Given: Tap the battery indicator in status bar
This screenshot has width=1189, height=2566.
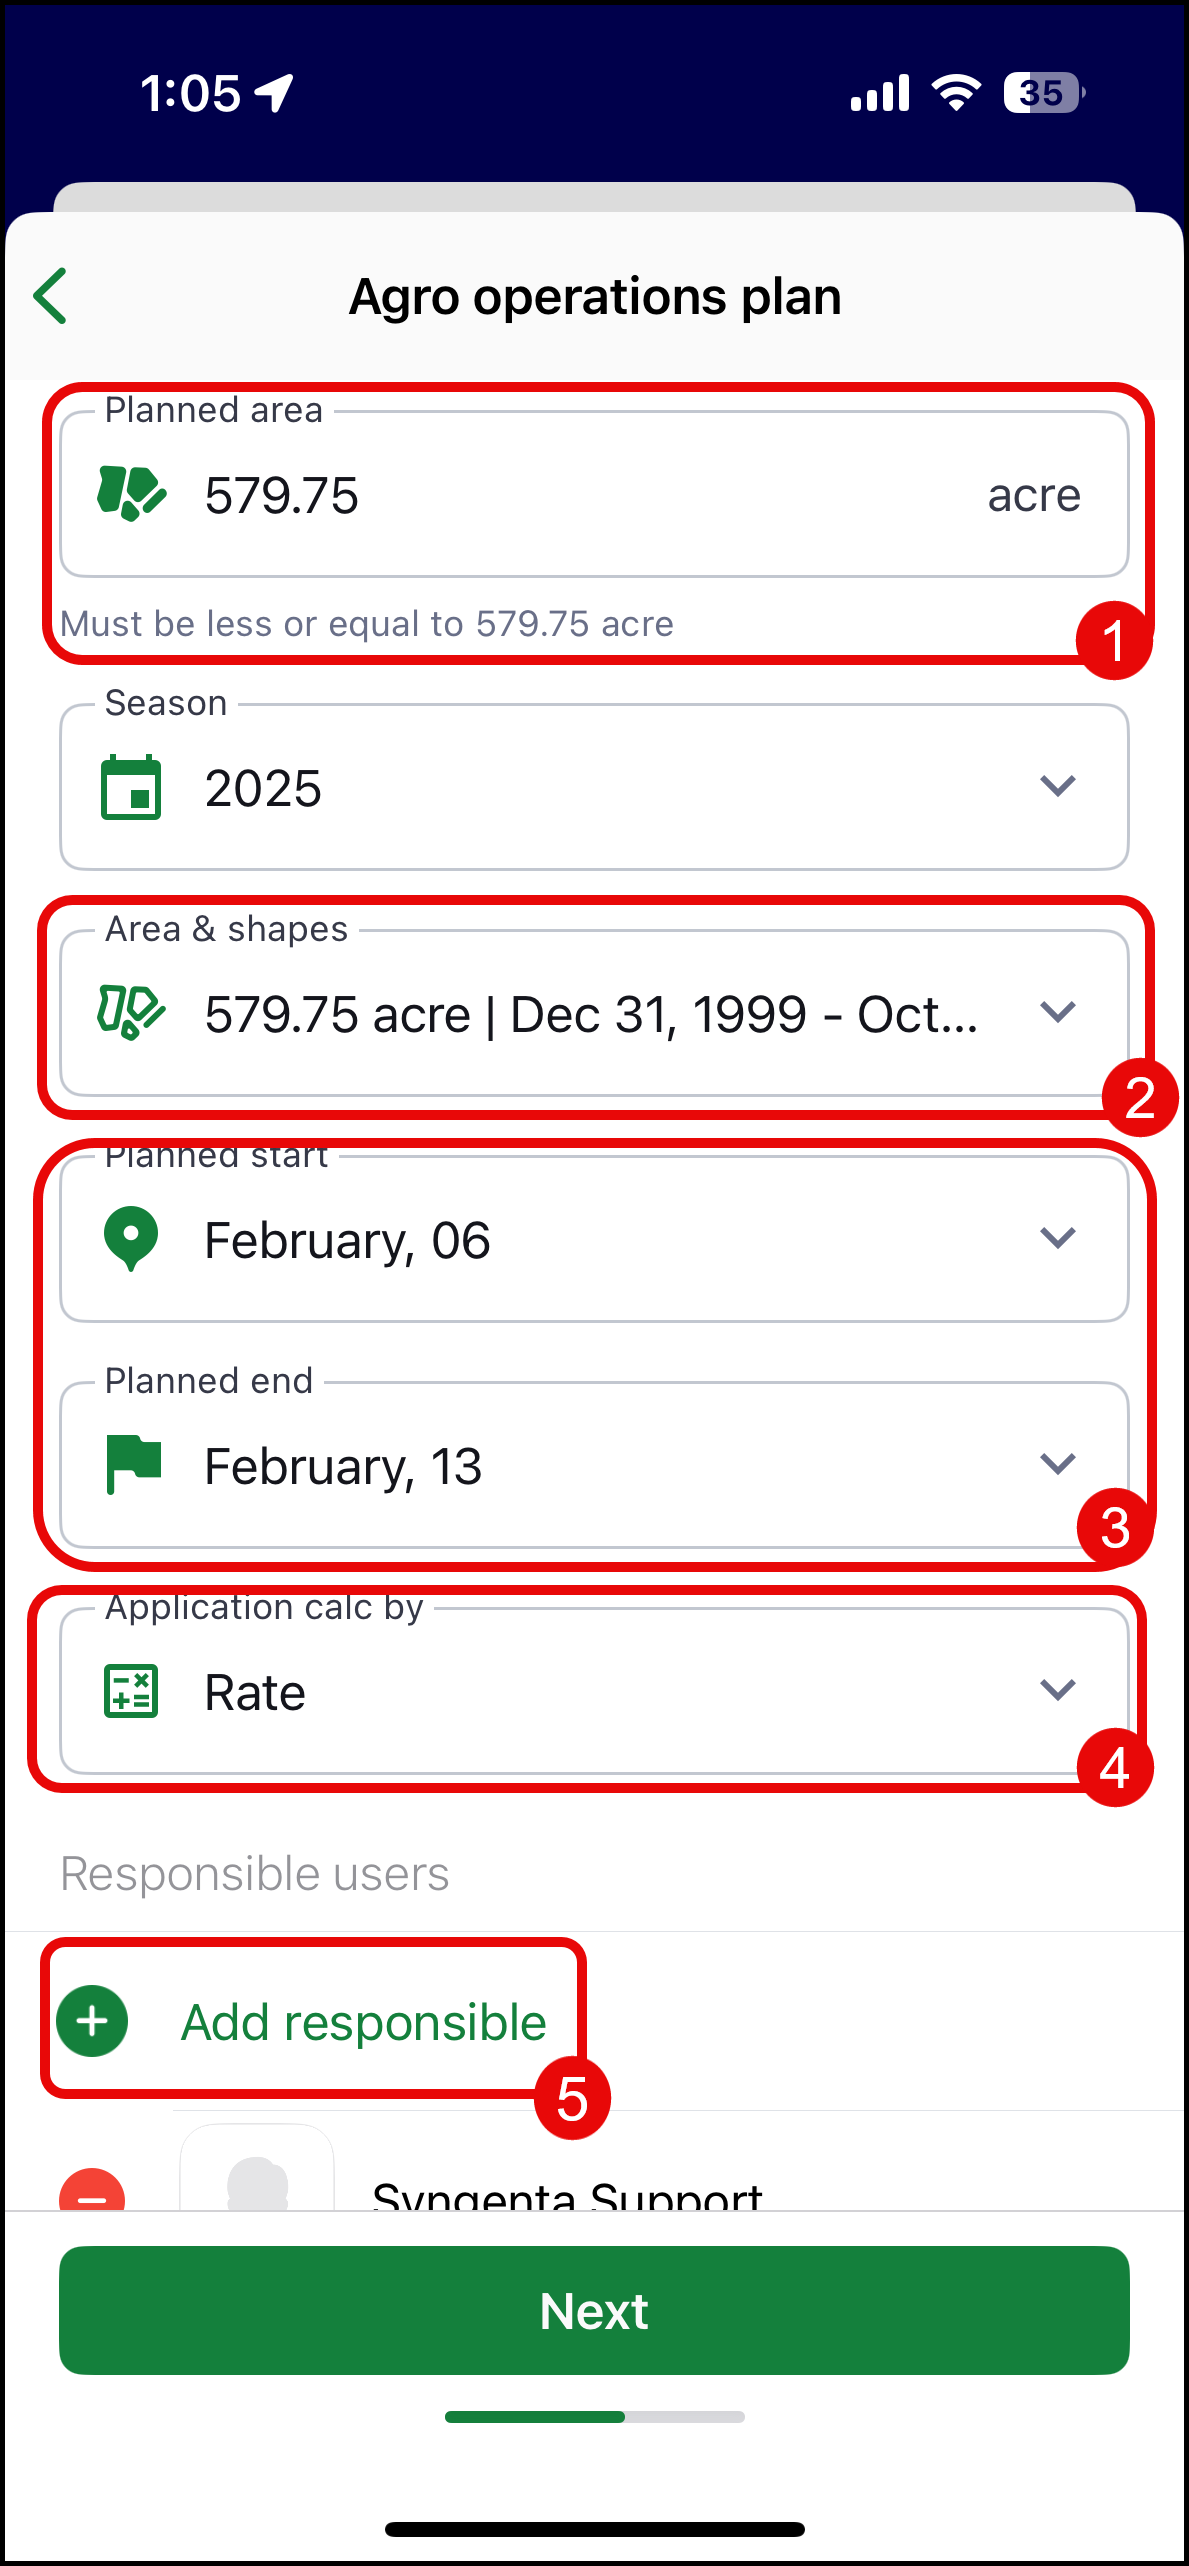Looking at the screenshot, I should coord(1043,94).
